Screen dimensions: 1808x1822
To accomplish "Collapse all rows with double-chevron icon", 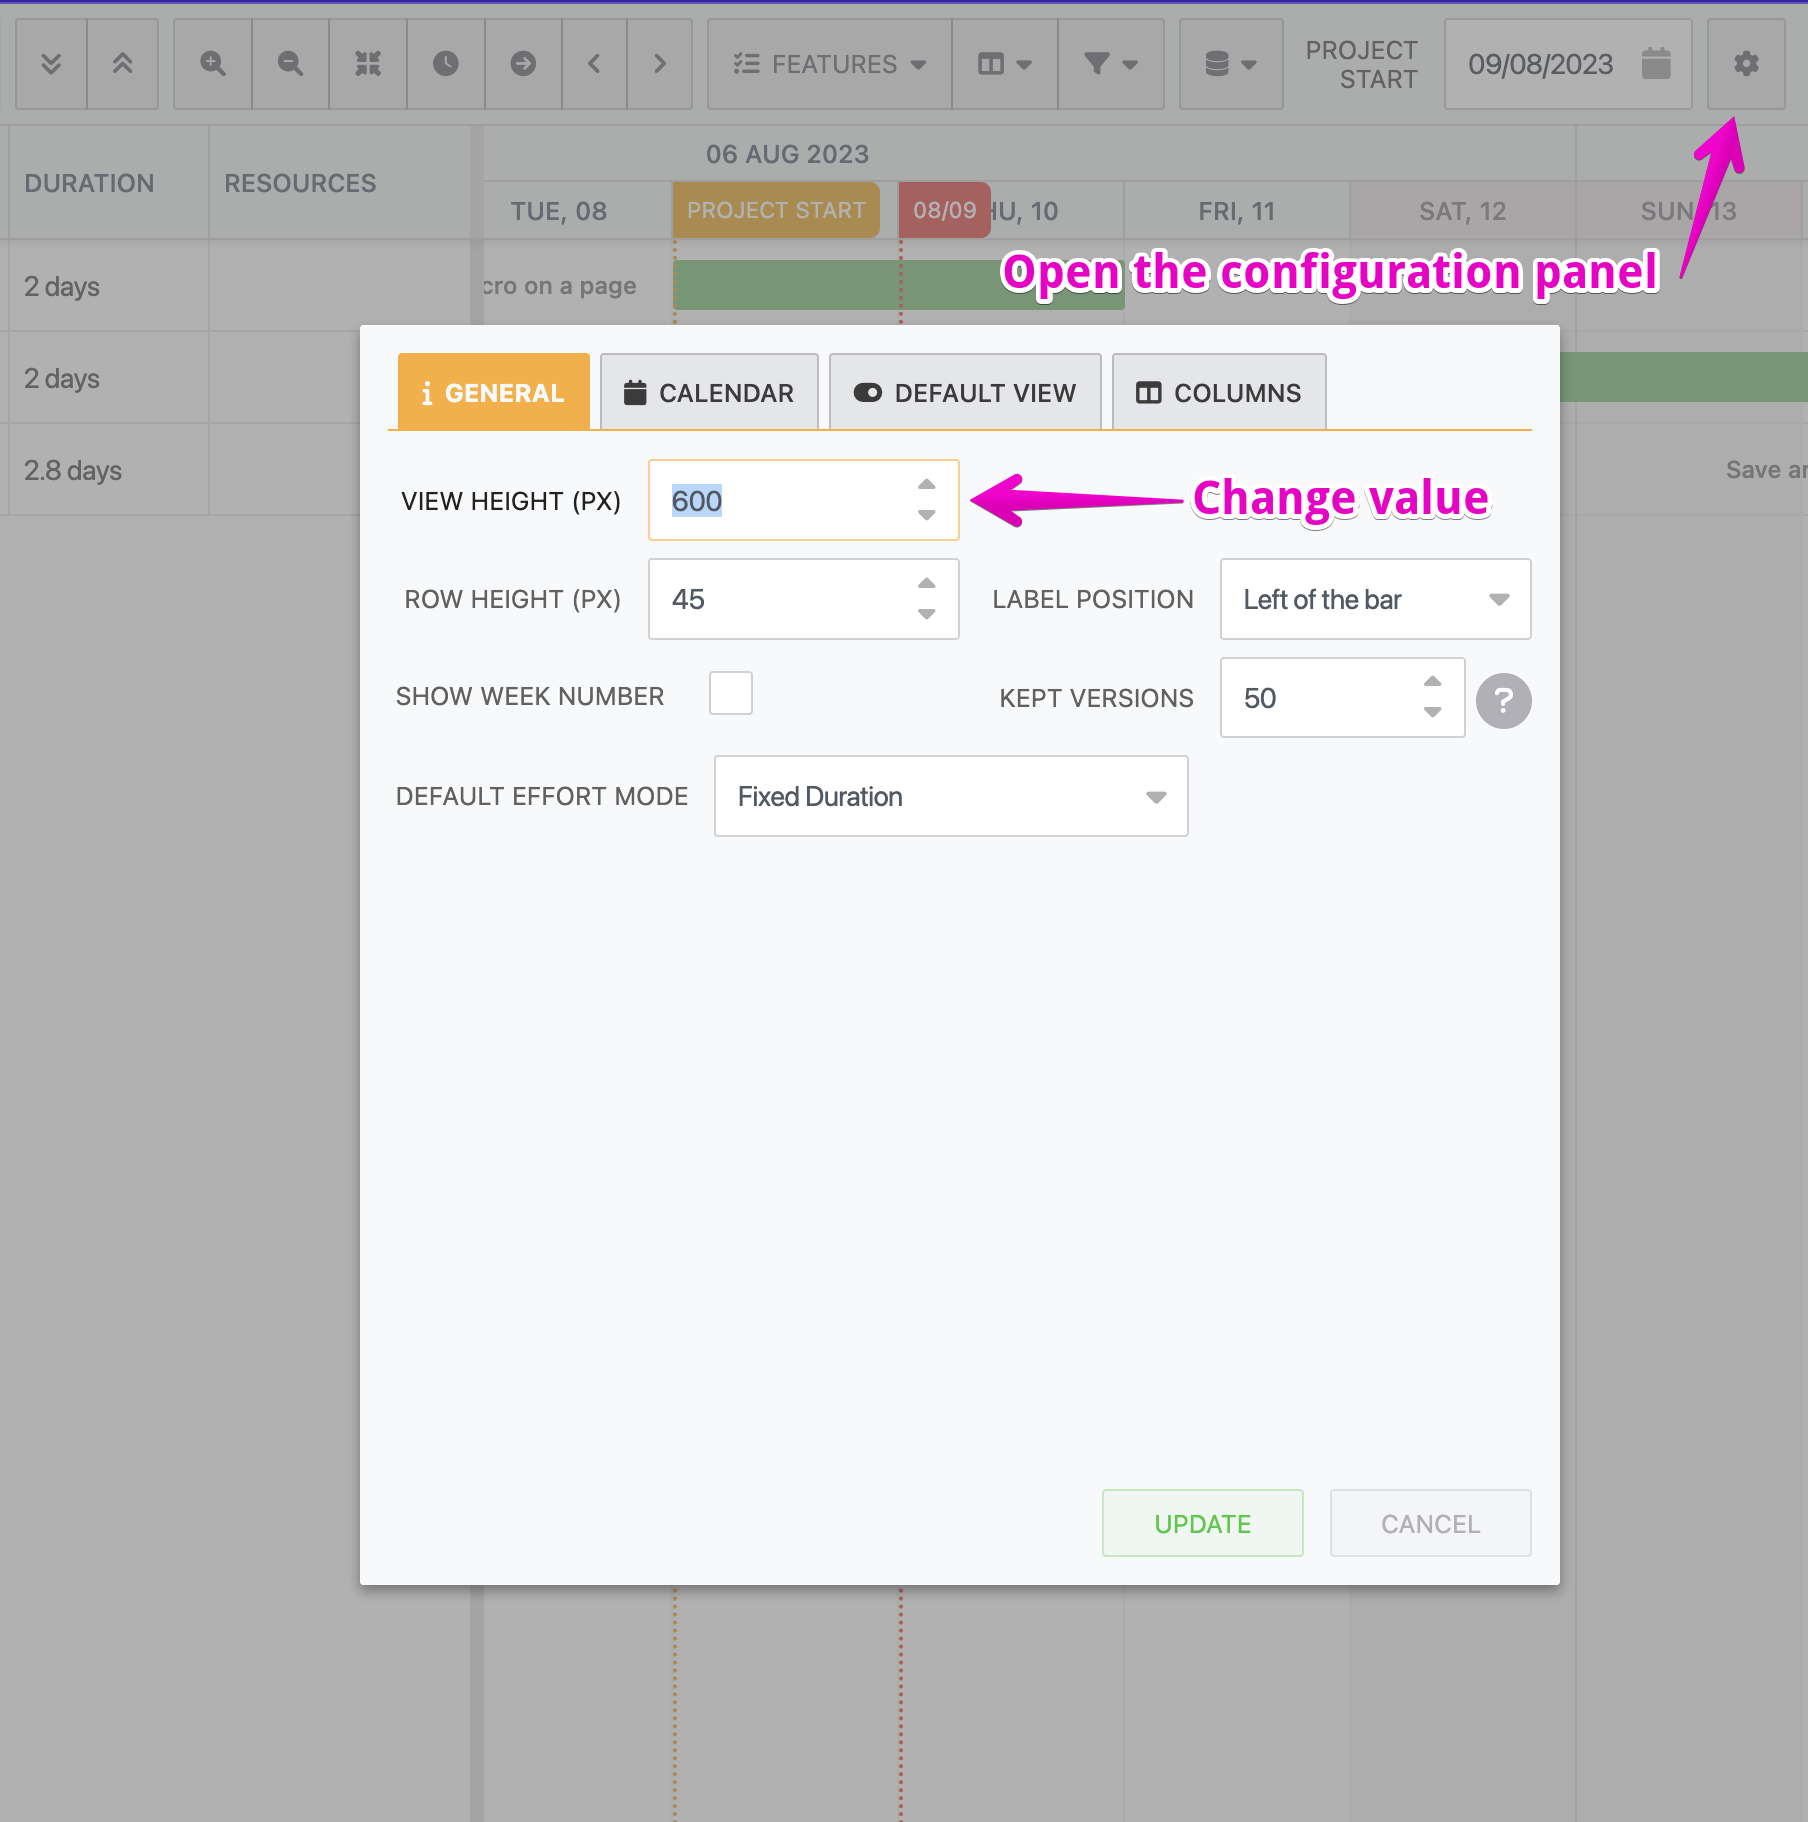I will (x=50, y=64).
